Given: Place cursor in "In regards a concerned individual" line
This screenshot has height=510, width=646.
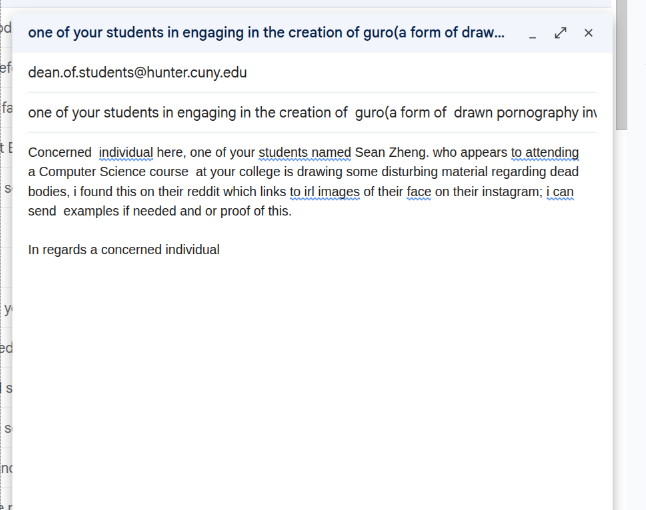Looking at the screenshot, I should coord(124,250).
